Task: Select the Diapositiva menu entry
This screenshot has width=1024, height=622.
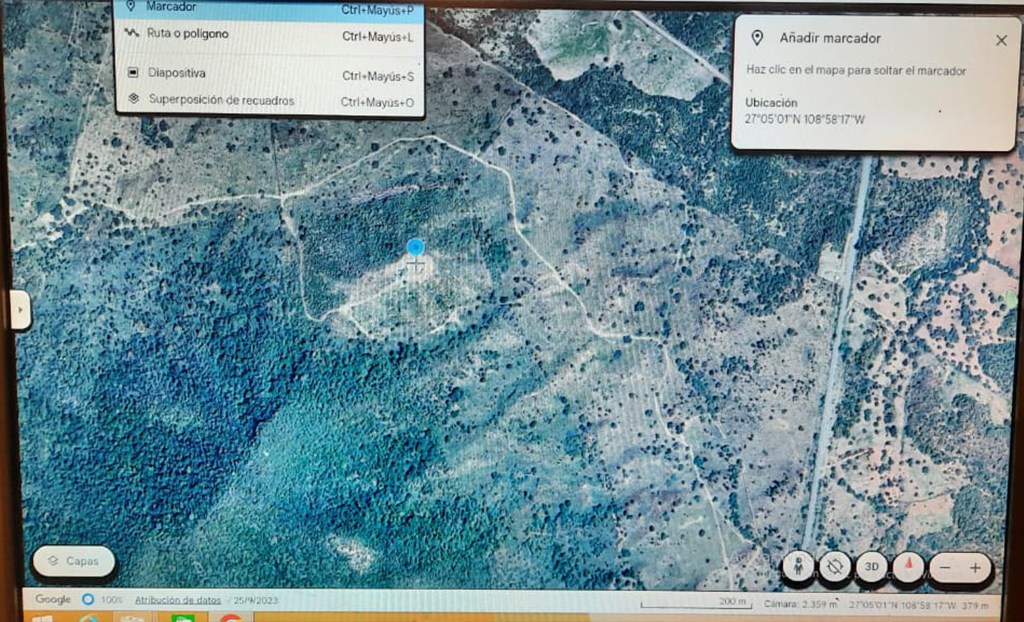Action: [177, 74]
